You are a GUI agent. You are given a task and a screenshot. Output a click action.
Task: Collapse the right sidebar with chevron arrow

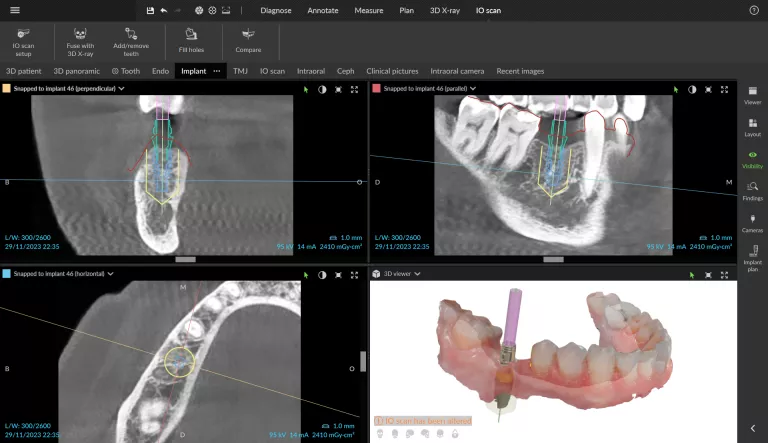753,428
